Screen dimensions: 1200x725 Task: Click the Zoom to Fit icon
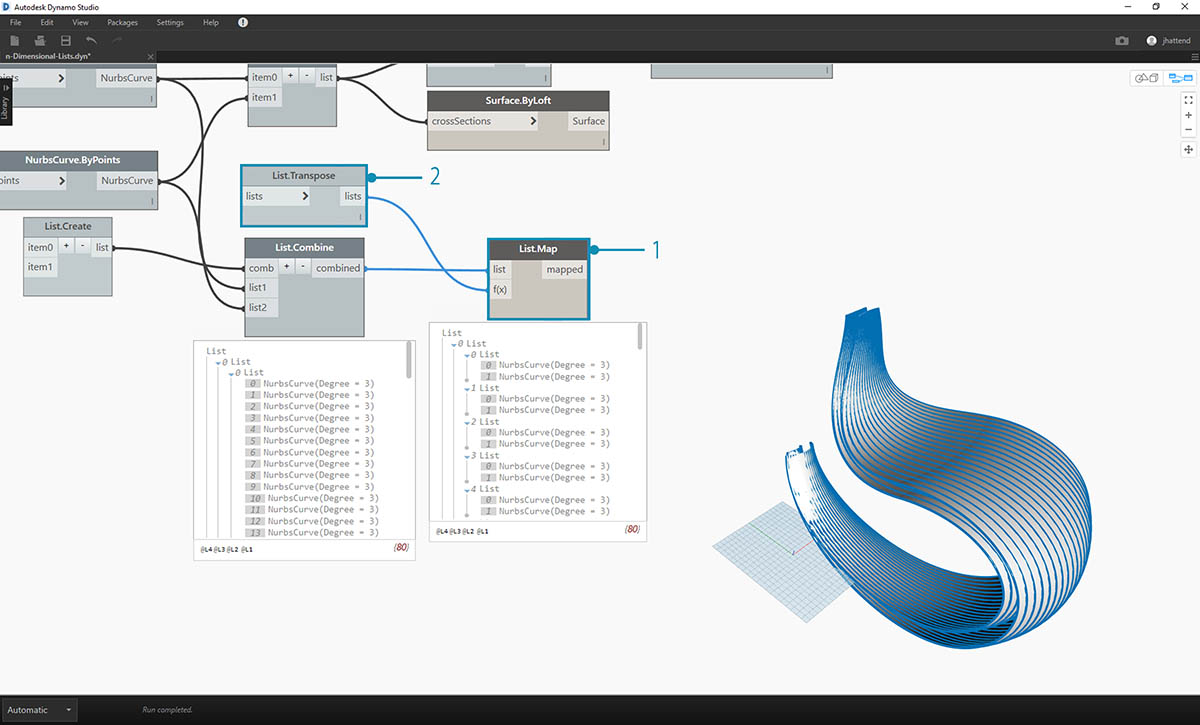point(1189,100)
